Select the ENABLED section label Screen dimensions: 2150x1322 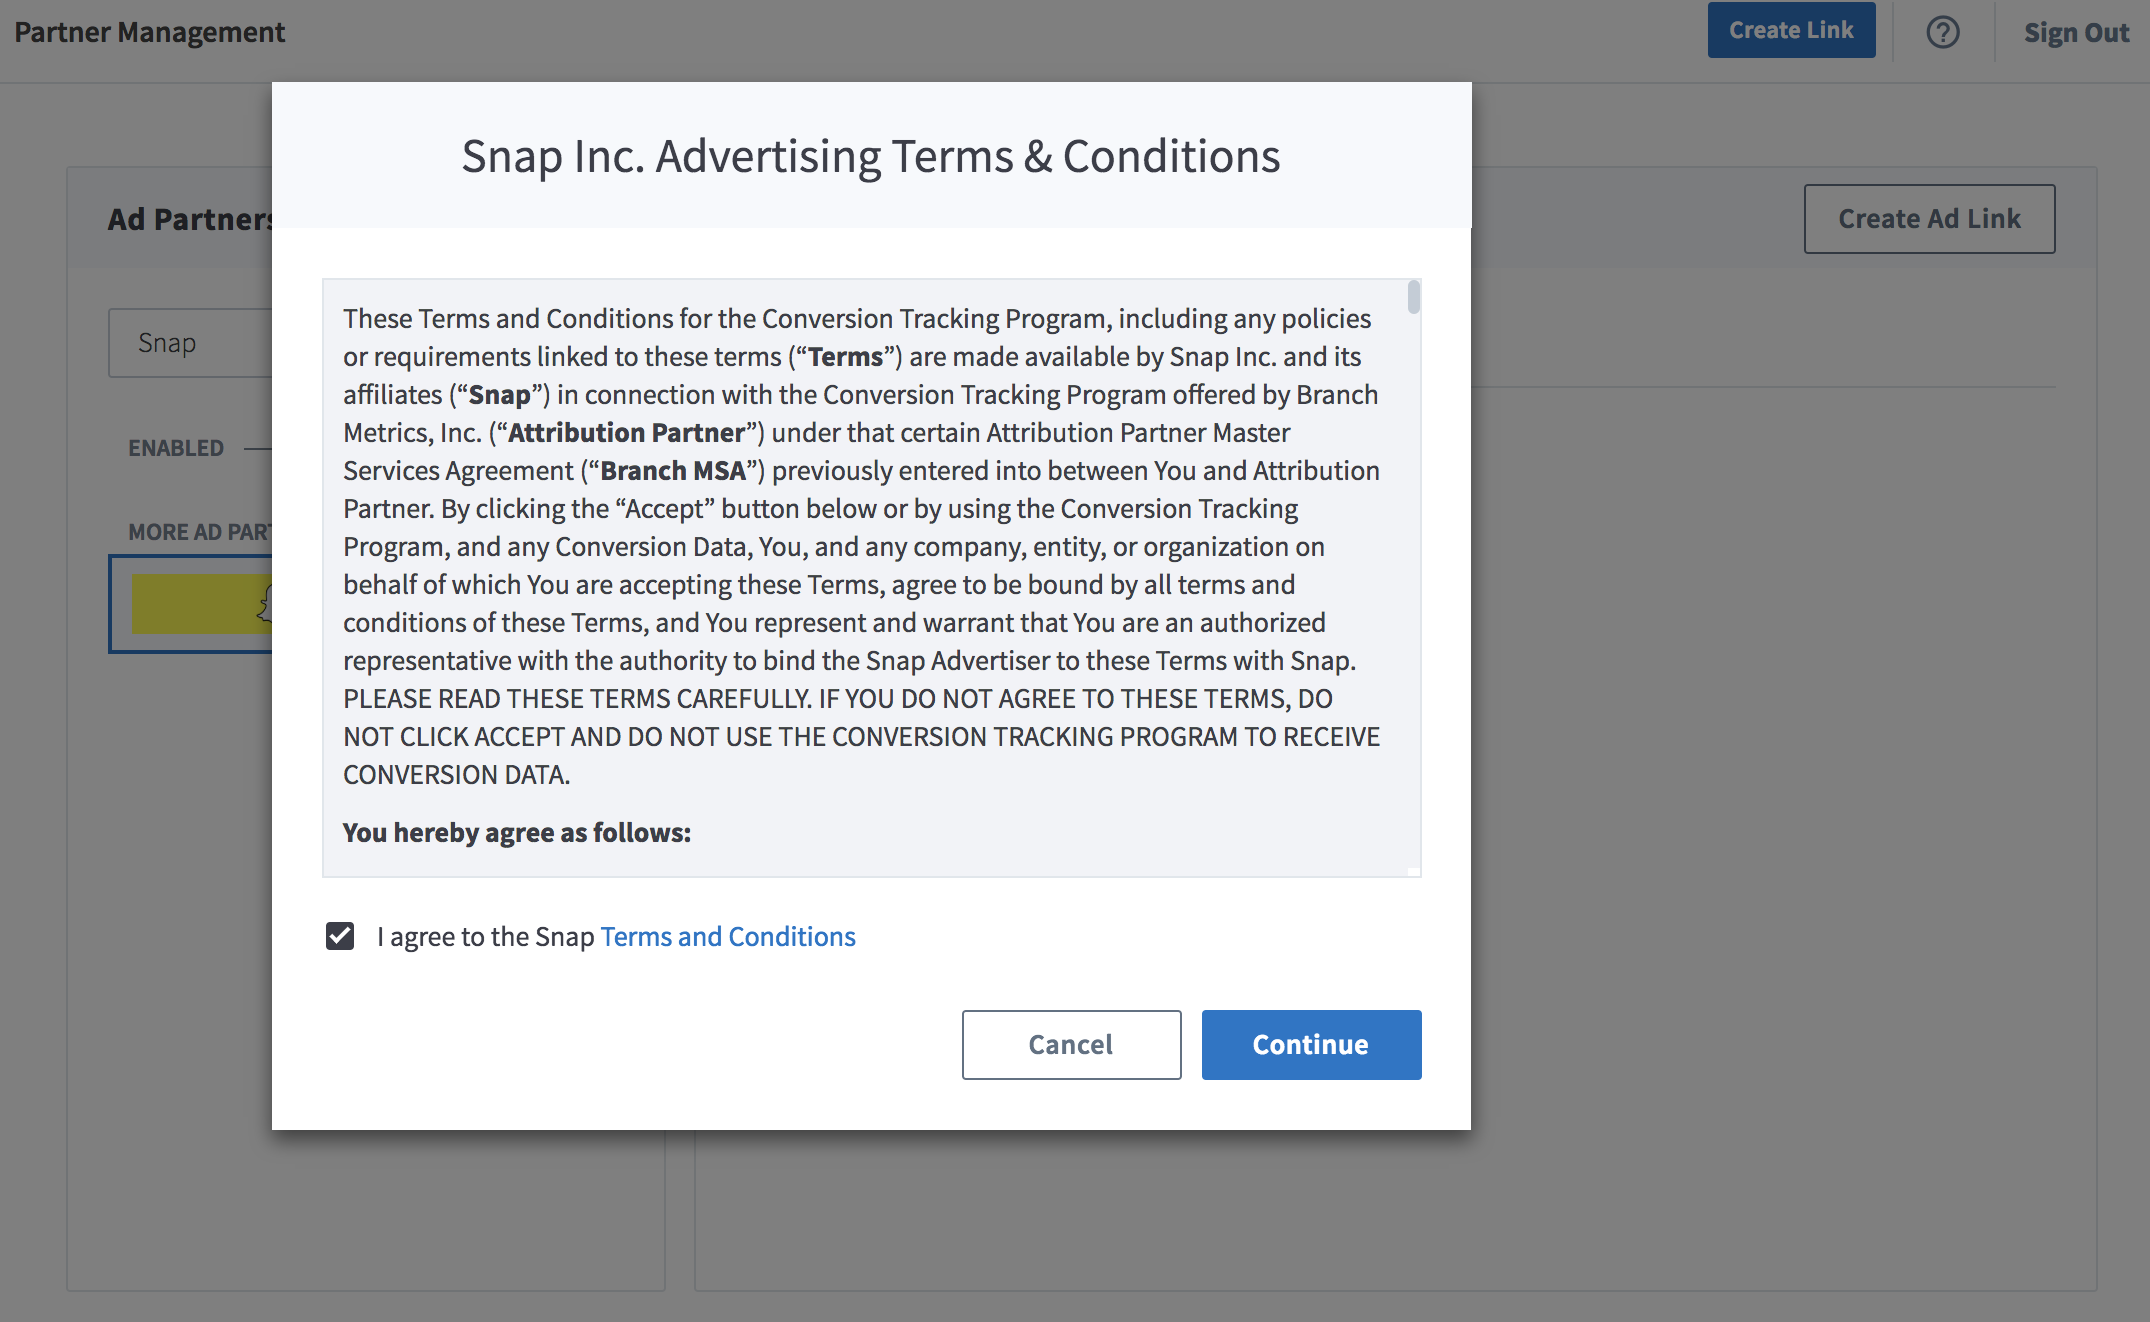click(176, 448)
